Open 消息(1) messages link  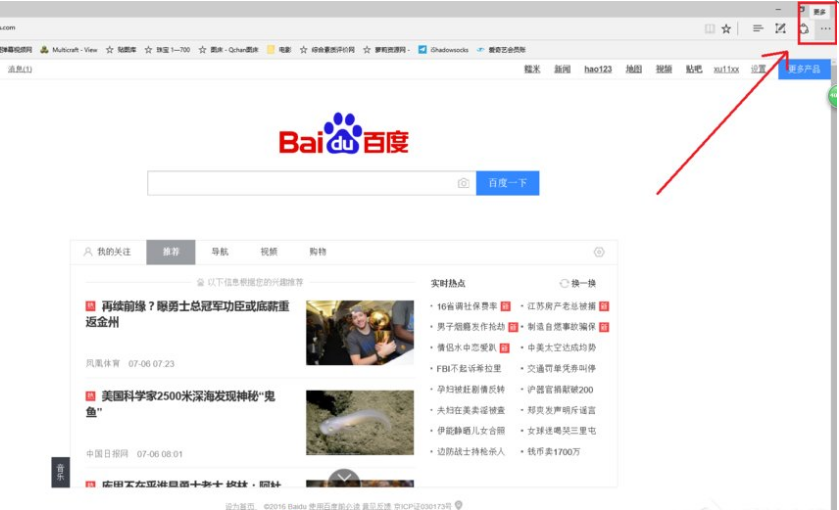click(20, 69)
